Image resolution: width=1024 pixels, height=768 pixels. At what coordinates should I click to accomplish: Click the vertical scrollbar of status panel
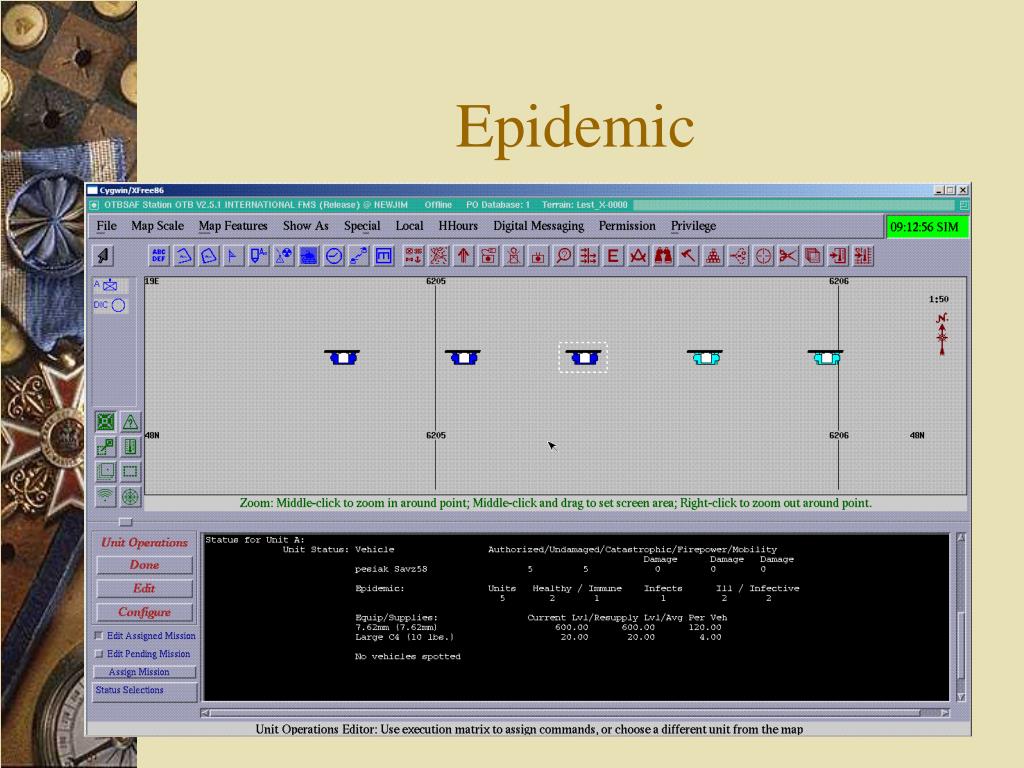[961, 618]
